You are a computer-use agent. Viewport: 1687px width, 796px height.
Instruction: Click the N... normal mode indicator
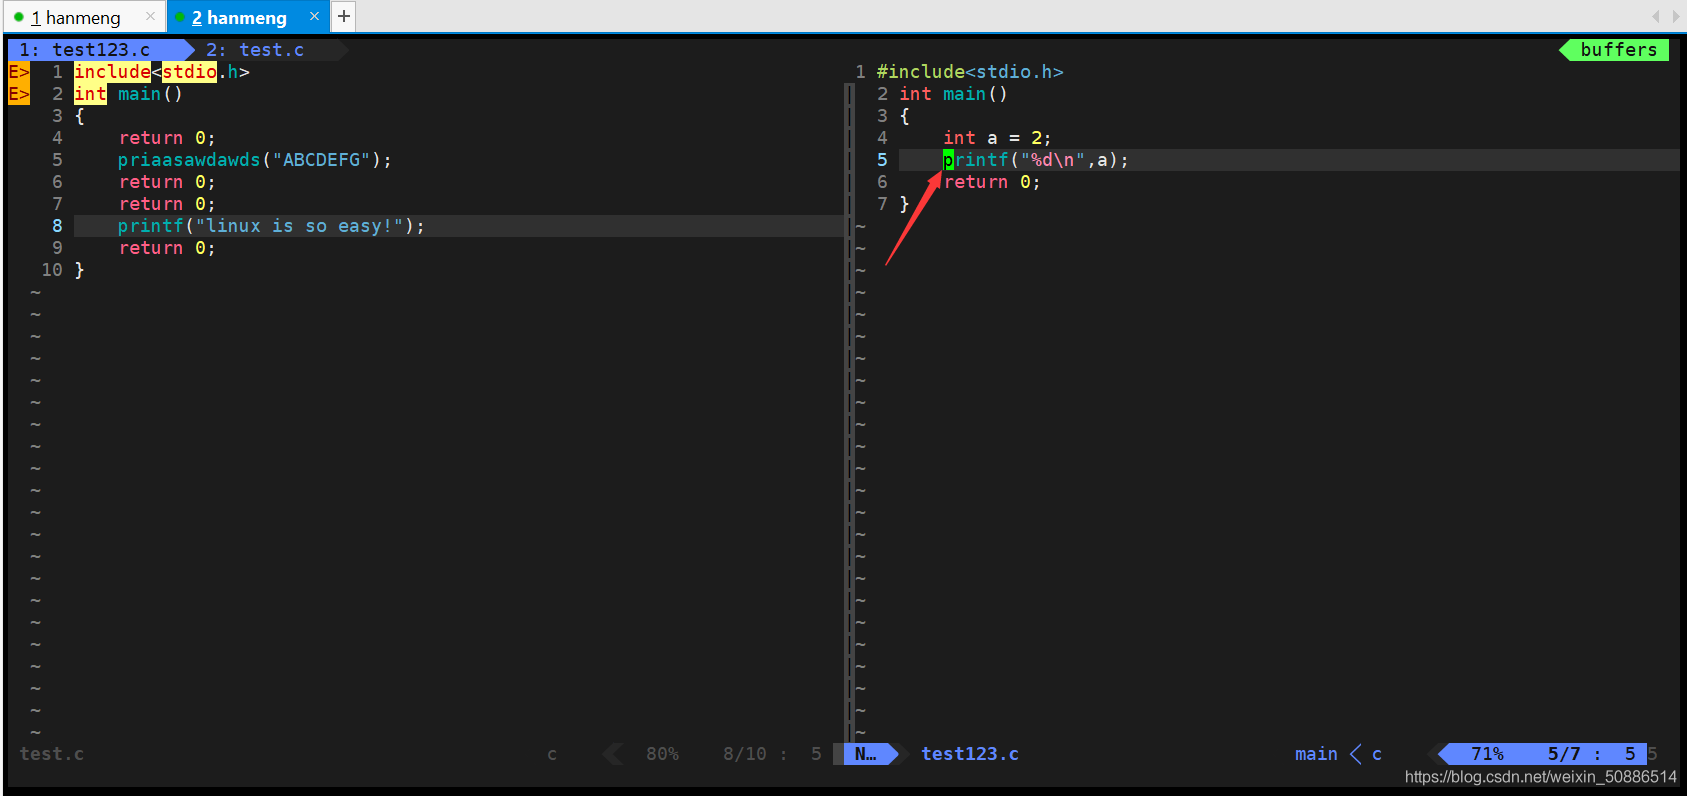pos(866,754)
